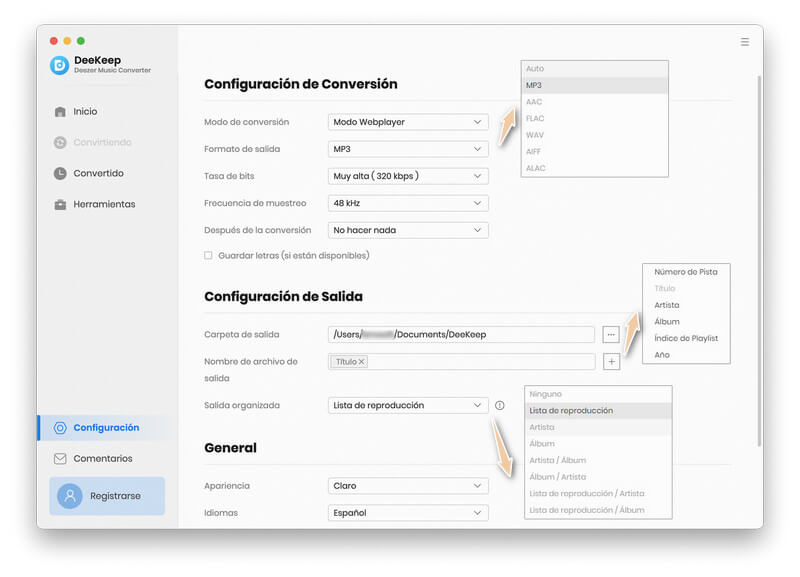Screen dimensions: 800x577
Task: Open the Frecuencia de muestreo dropdown
Action: 407,205
